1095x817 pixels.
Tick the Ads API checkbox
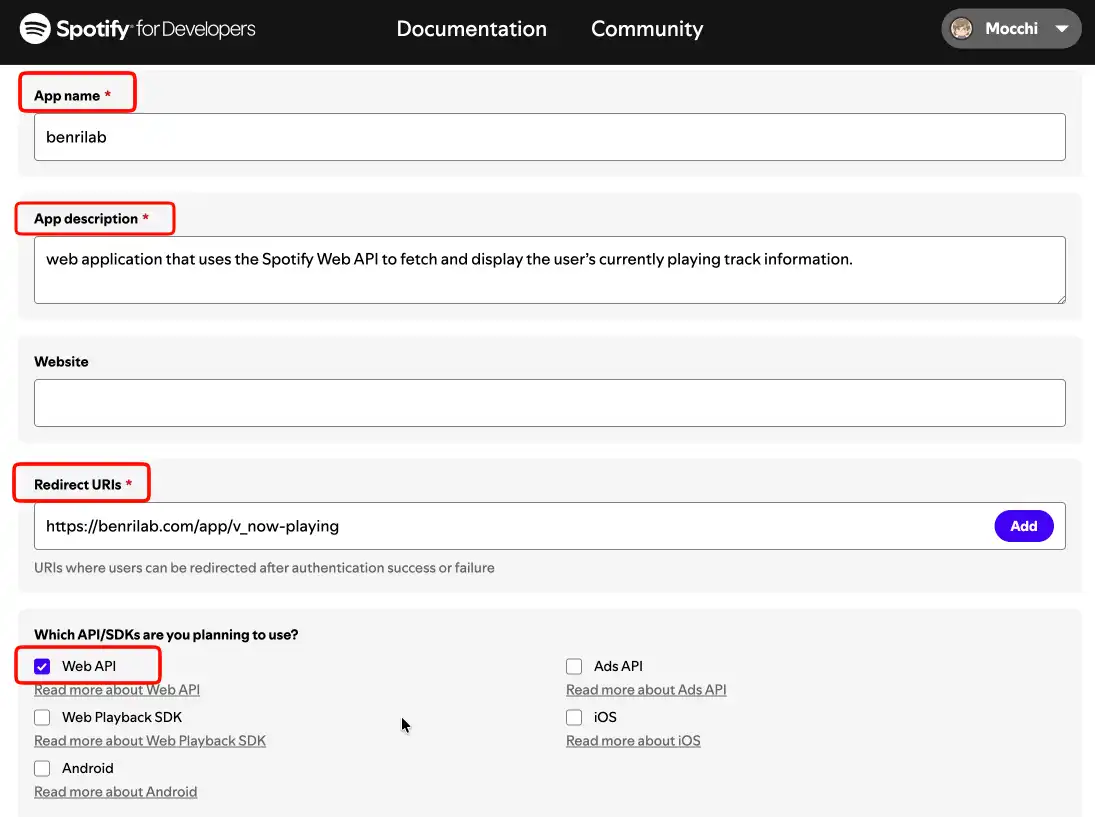pyautogui.click(x=574, y=666)
